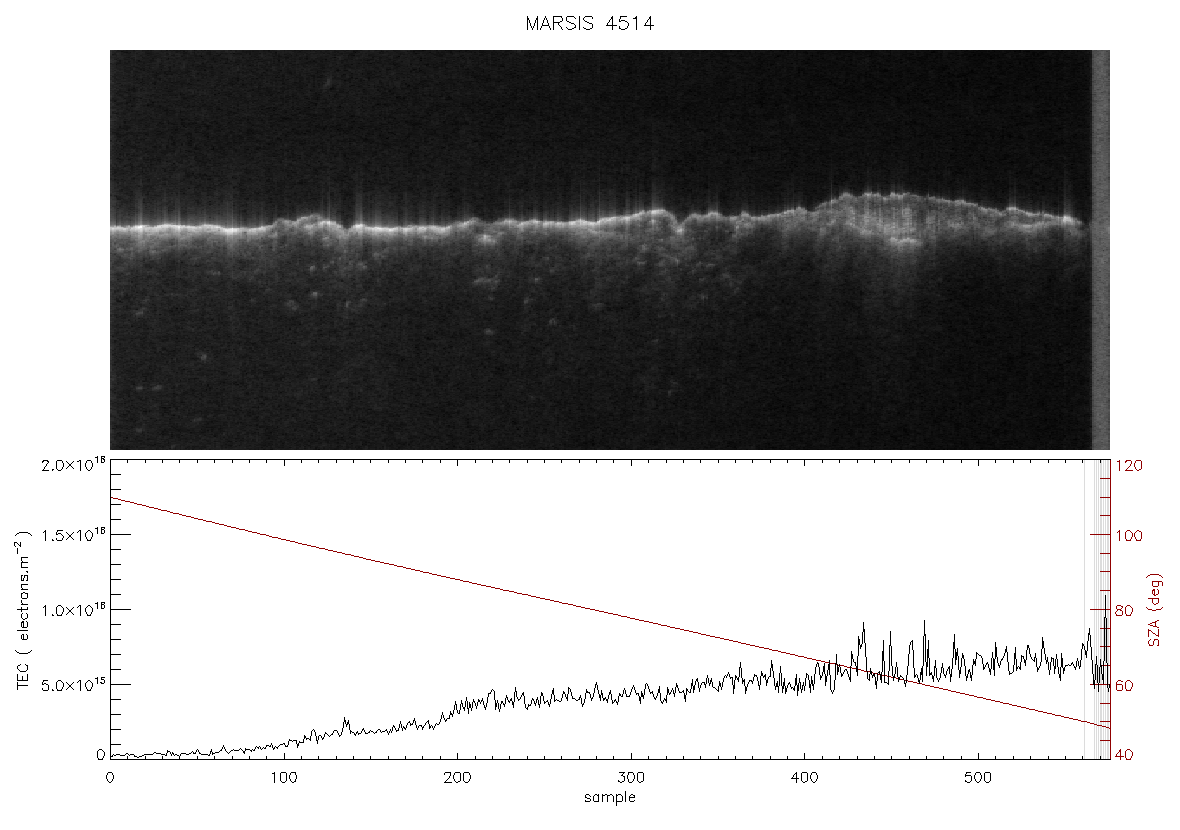Click the TEC electrons per square meter axis label

tap(24, 610)
